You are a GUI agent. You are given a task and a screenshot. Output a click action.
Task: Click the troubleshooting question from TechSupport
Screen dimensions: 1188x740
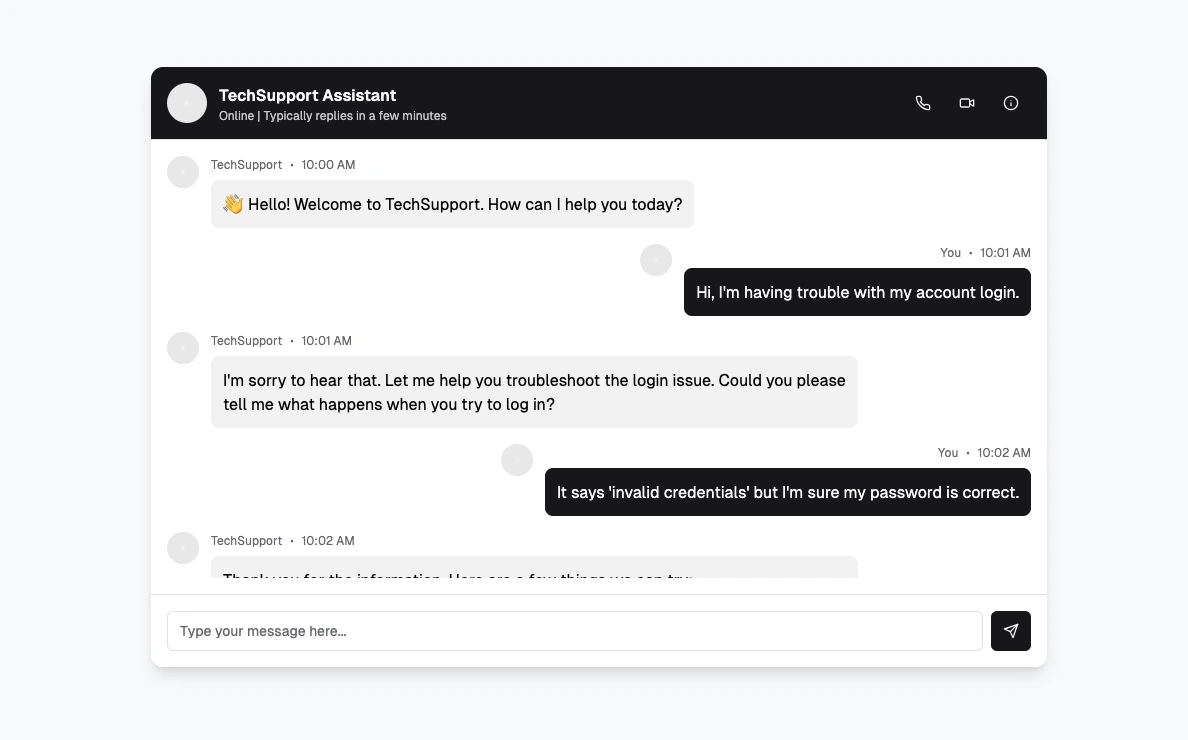(x=534, y=392)
